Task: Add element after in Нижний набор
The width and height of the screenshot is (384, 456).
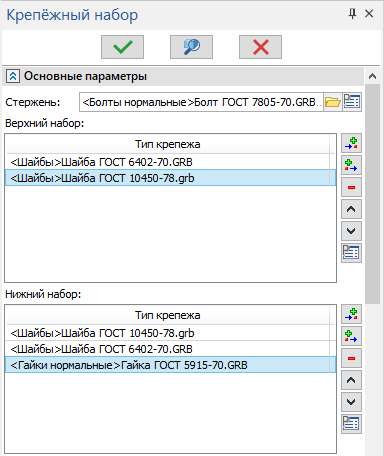Action: (x=351, y=336)
